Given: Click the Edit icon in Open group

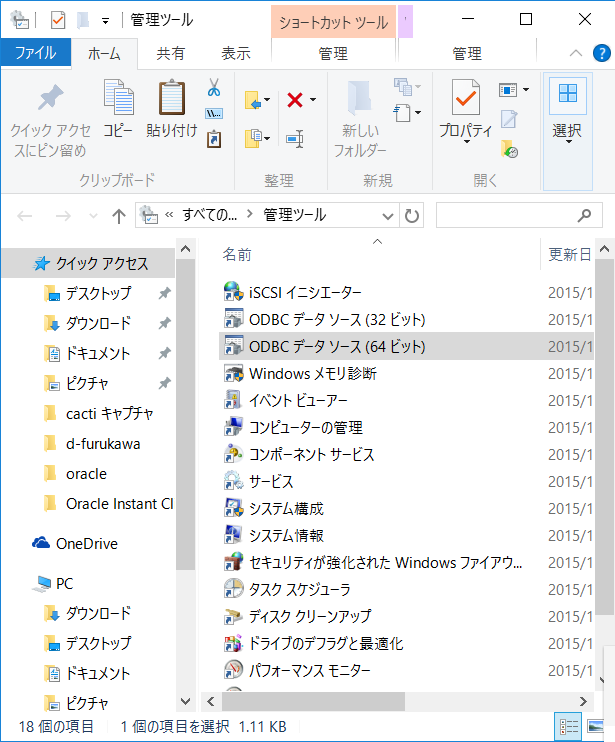Looking at the screenshot, I should point(509,119).
